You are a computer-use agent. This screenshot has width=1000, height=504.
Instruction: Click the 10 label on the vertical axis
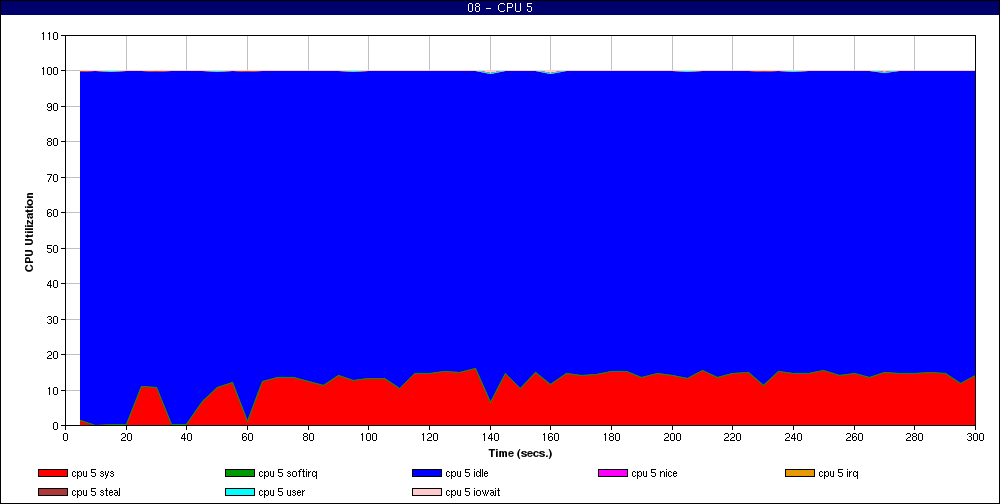53,390
